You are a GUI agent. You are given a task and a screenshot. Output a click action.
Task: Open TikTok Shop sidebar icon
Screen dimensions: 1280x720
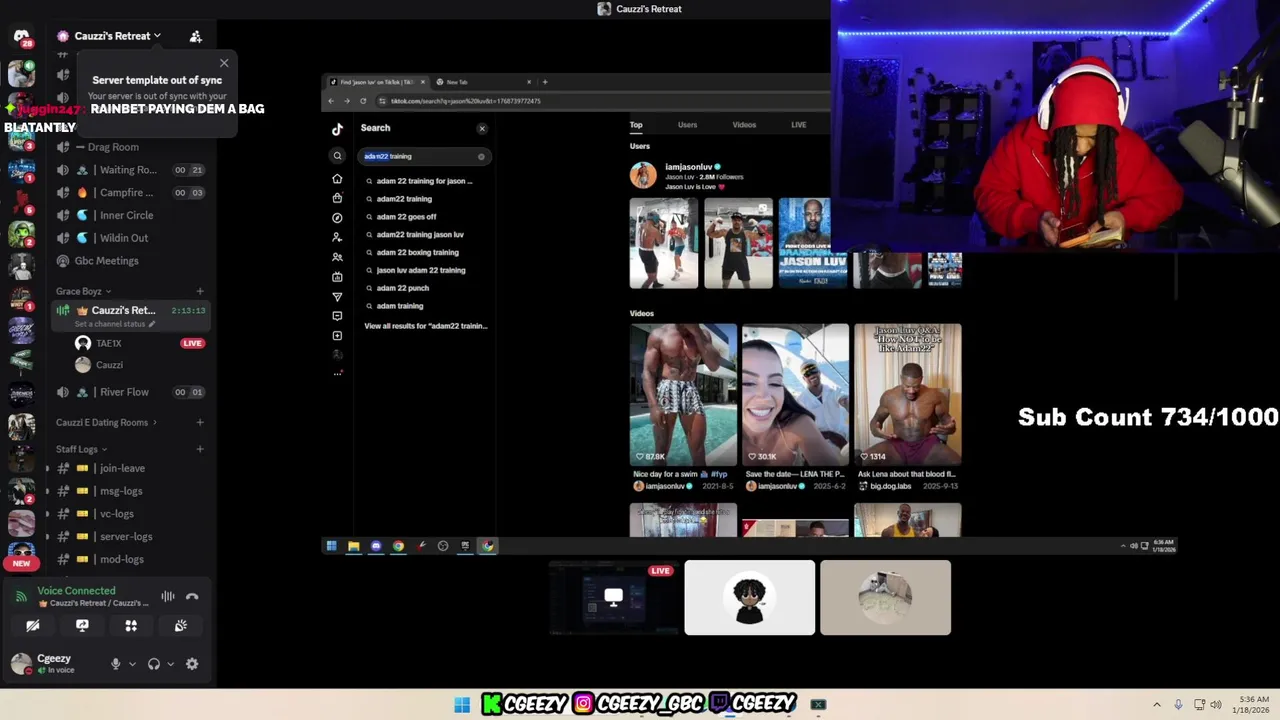point(337,198)
